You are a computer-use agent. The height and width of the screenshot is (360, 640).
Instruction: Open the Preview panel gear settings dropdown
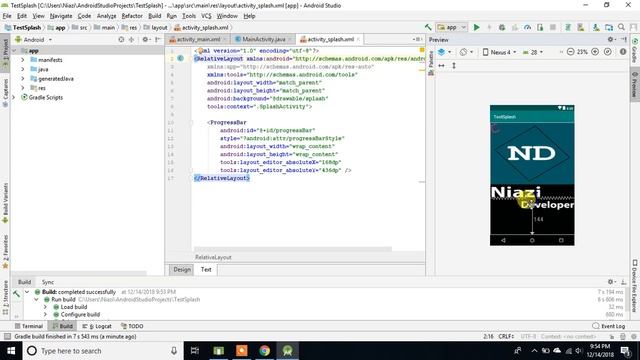pyautogui.click(x=611, y=40)
